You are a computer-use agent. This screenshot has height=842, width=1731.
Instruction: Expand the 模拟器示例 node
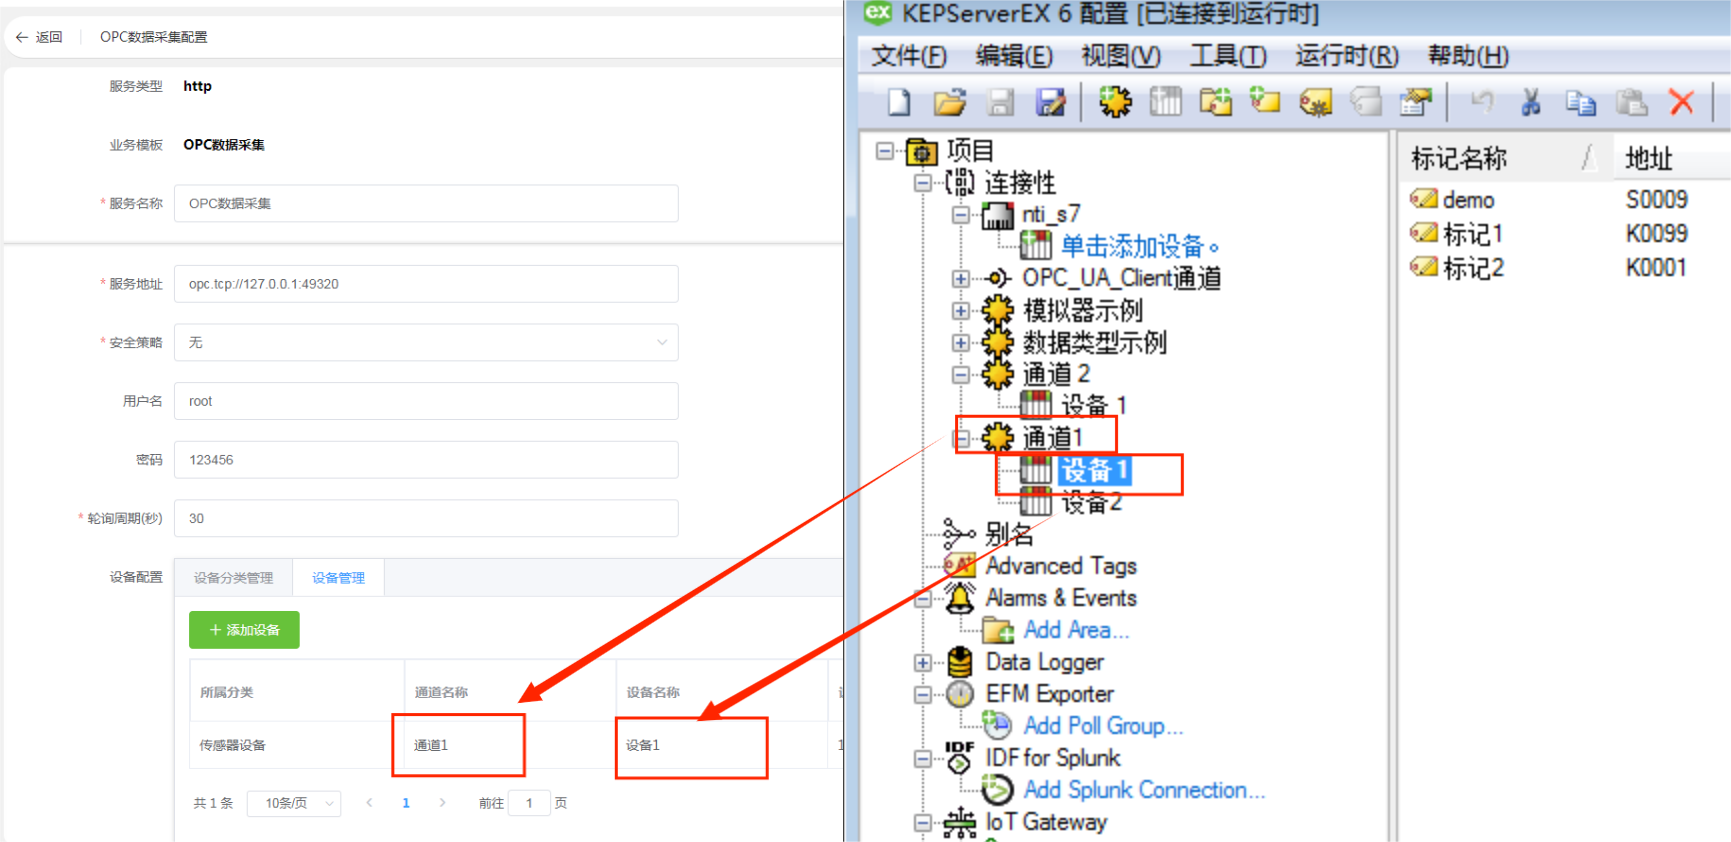point(961,311)
